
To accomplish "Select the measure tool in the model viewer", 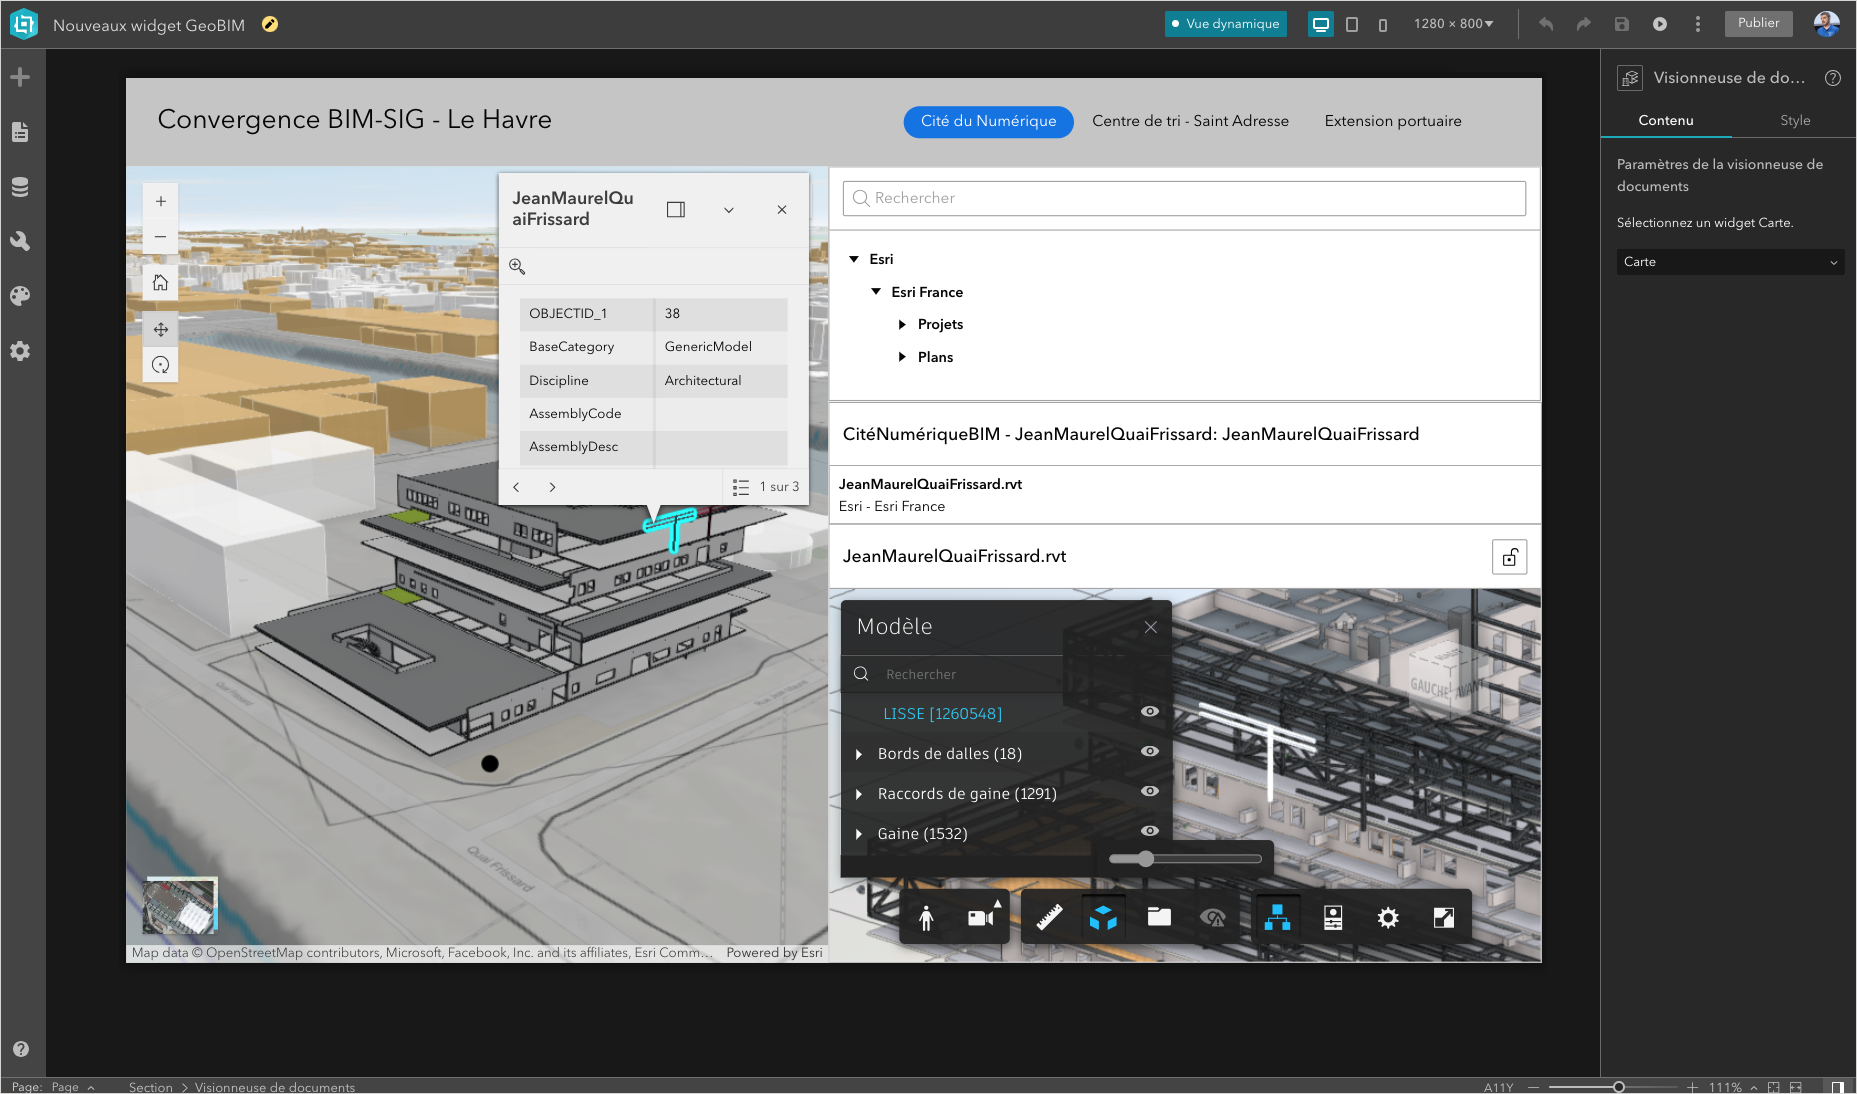I will 1048,917.
